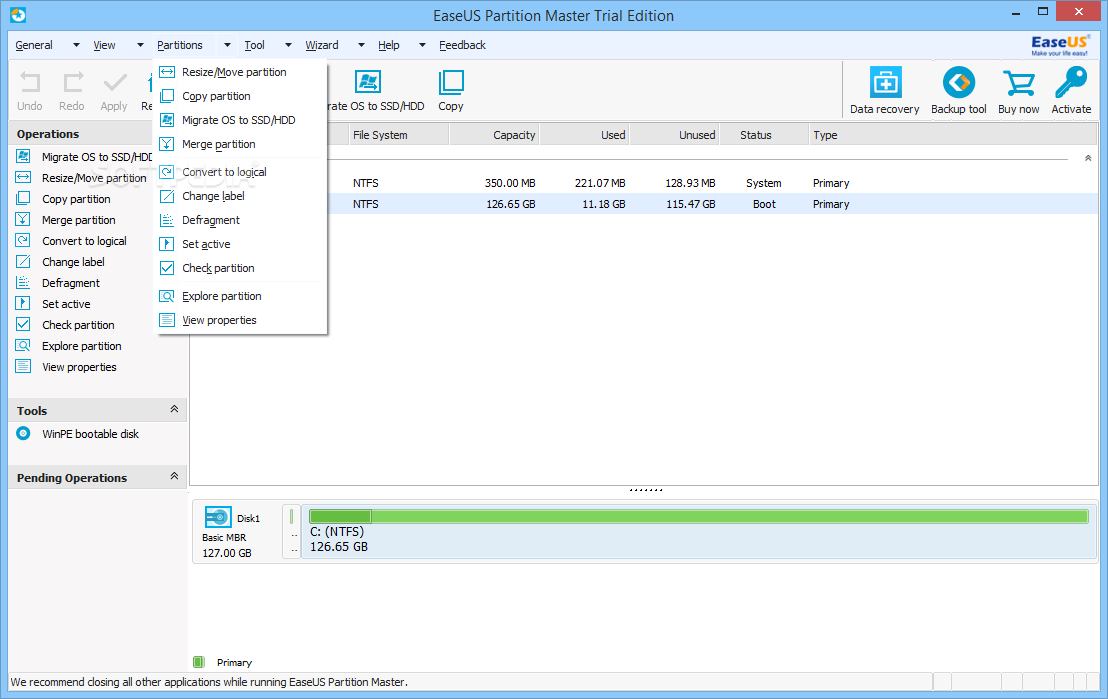Viewport: 1108px width, 699px height.
Task: Sort by Status column header
Action: tap(764, 135)
